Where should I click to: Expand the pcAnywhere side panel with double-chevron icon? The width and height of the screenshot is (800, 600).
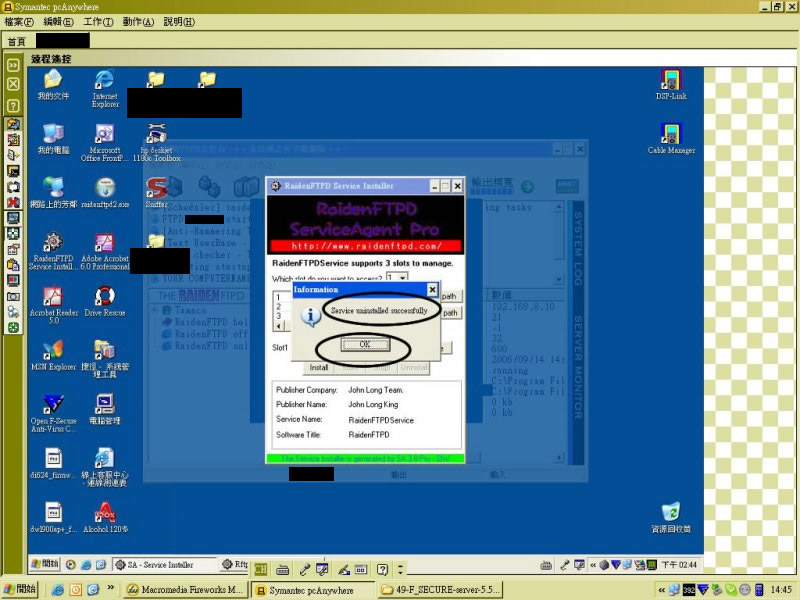click(x=13, y=65)
